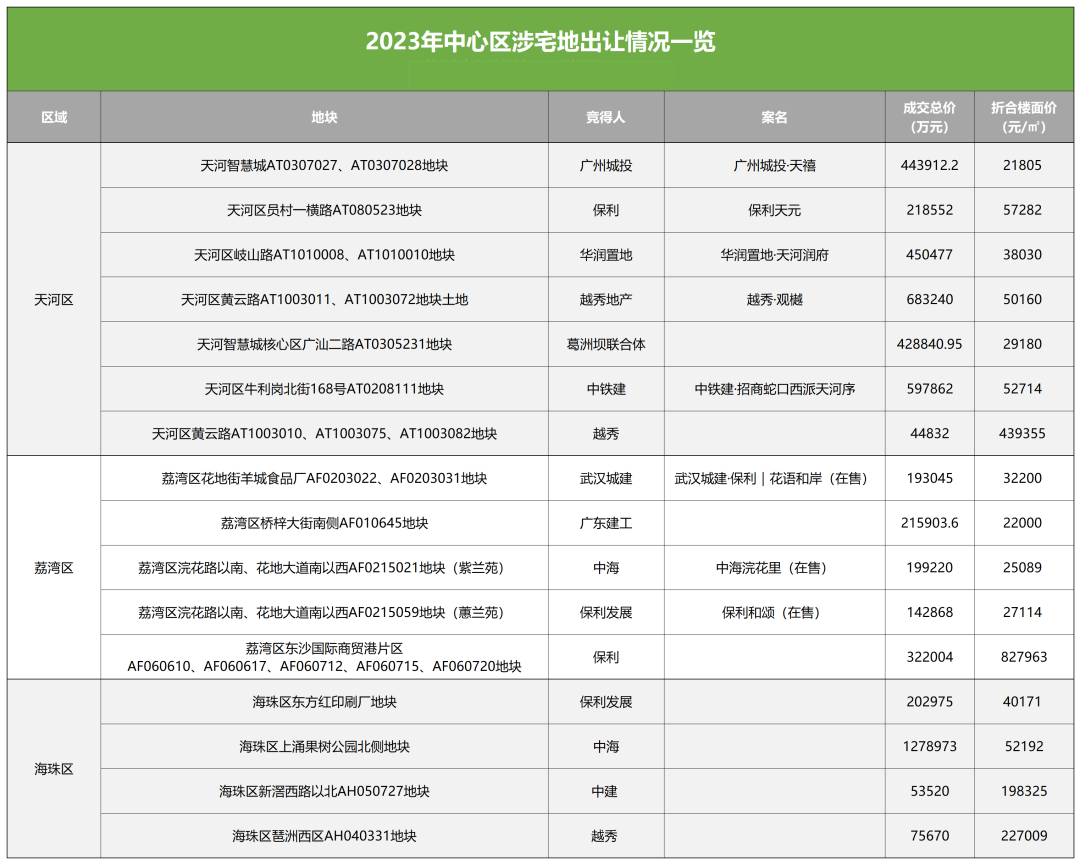This screenshot has width=1080, height=865.
Task: Select the 案名 column header
Action: [772, 117]
